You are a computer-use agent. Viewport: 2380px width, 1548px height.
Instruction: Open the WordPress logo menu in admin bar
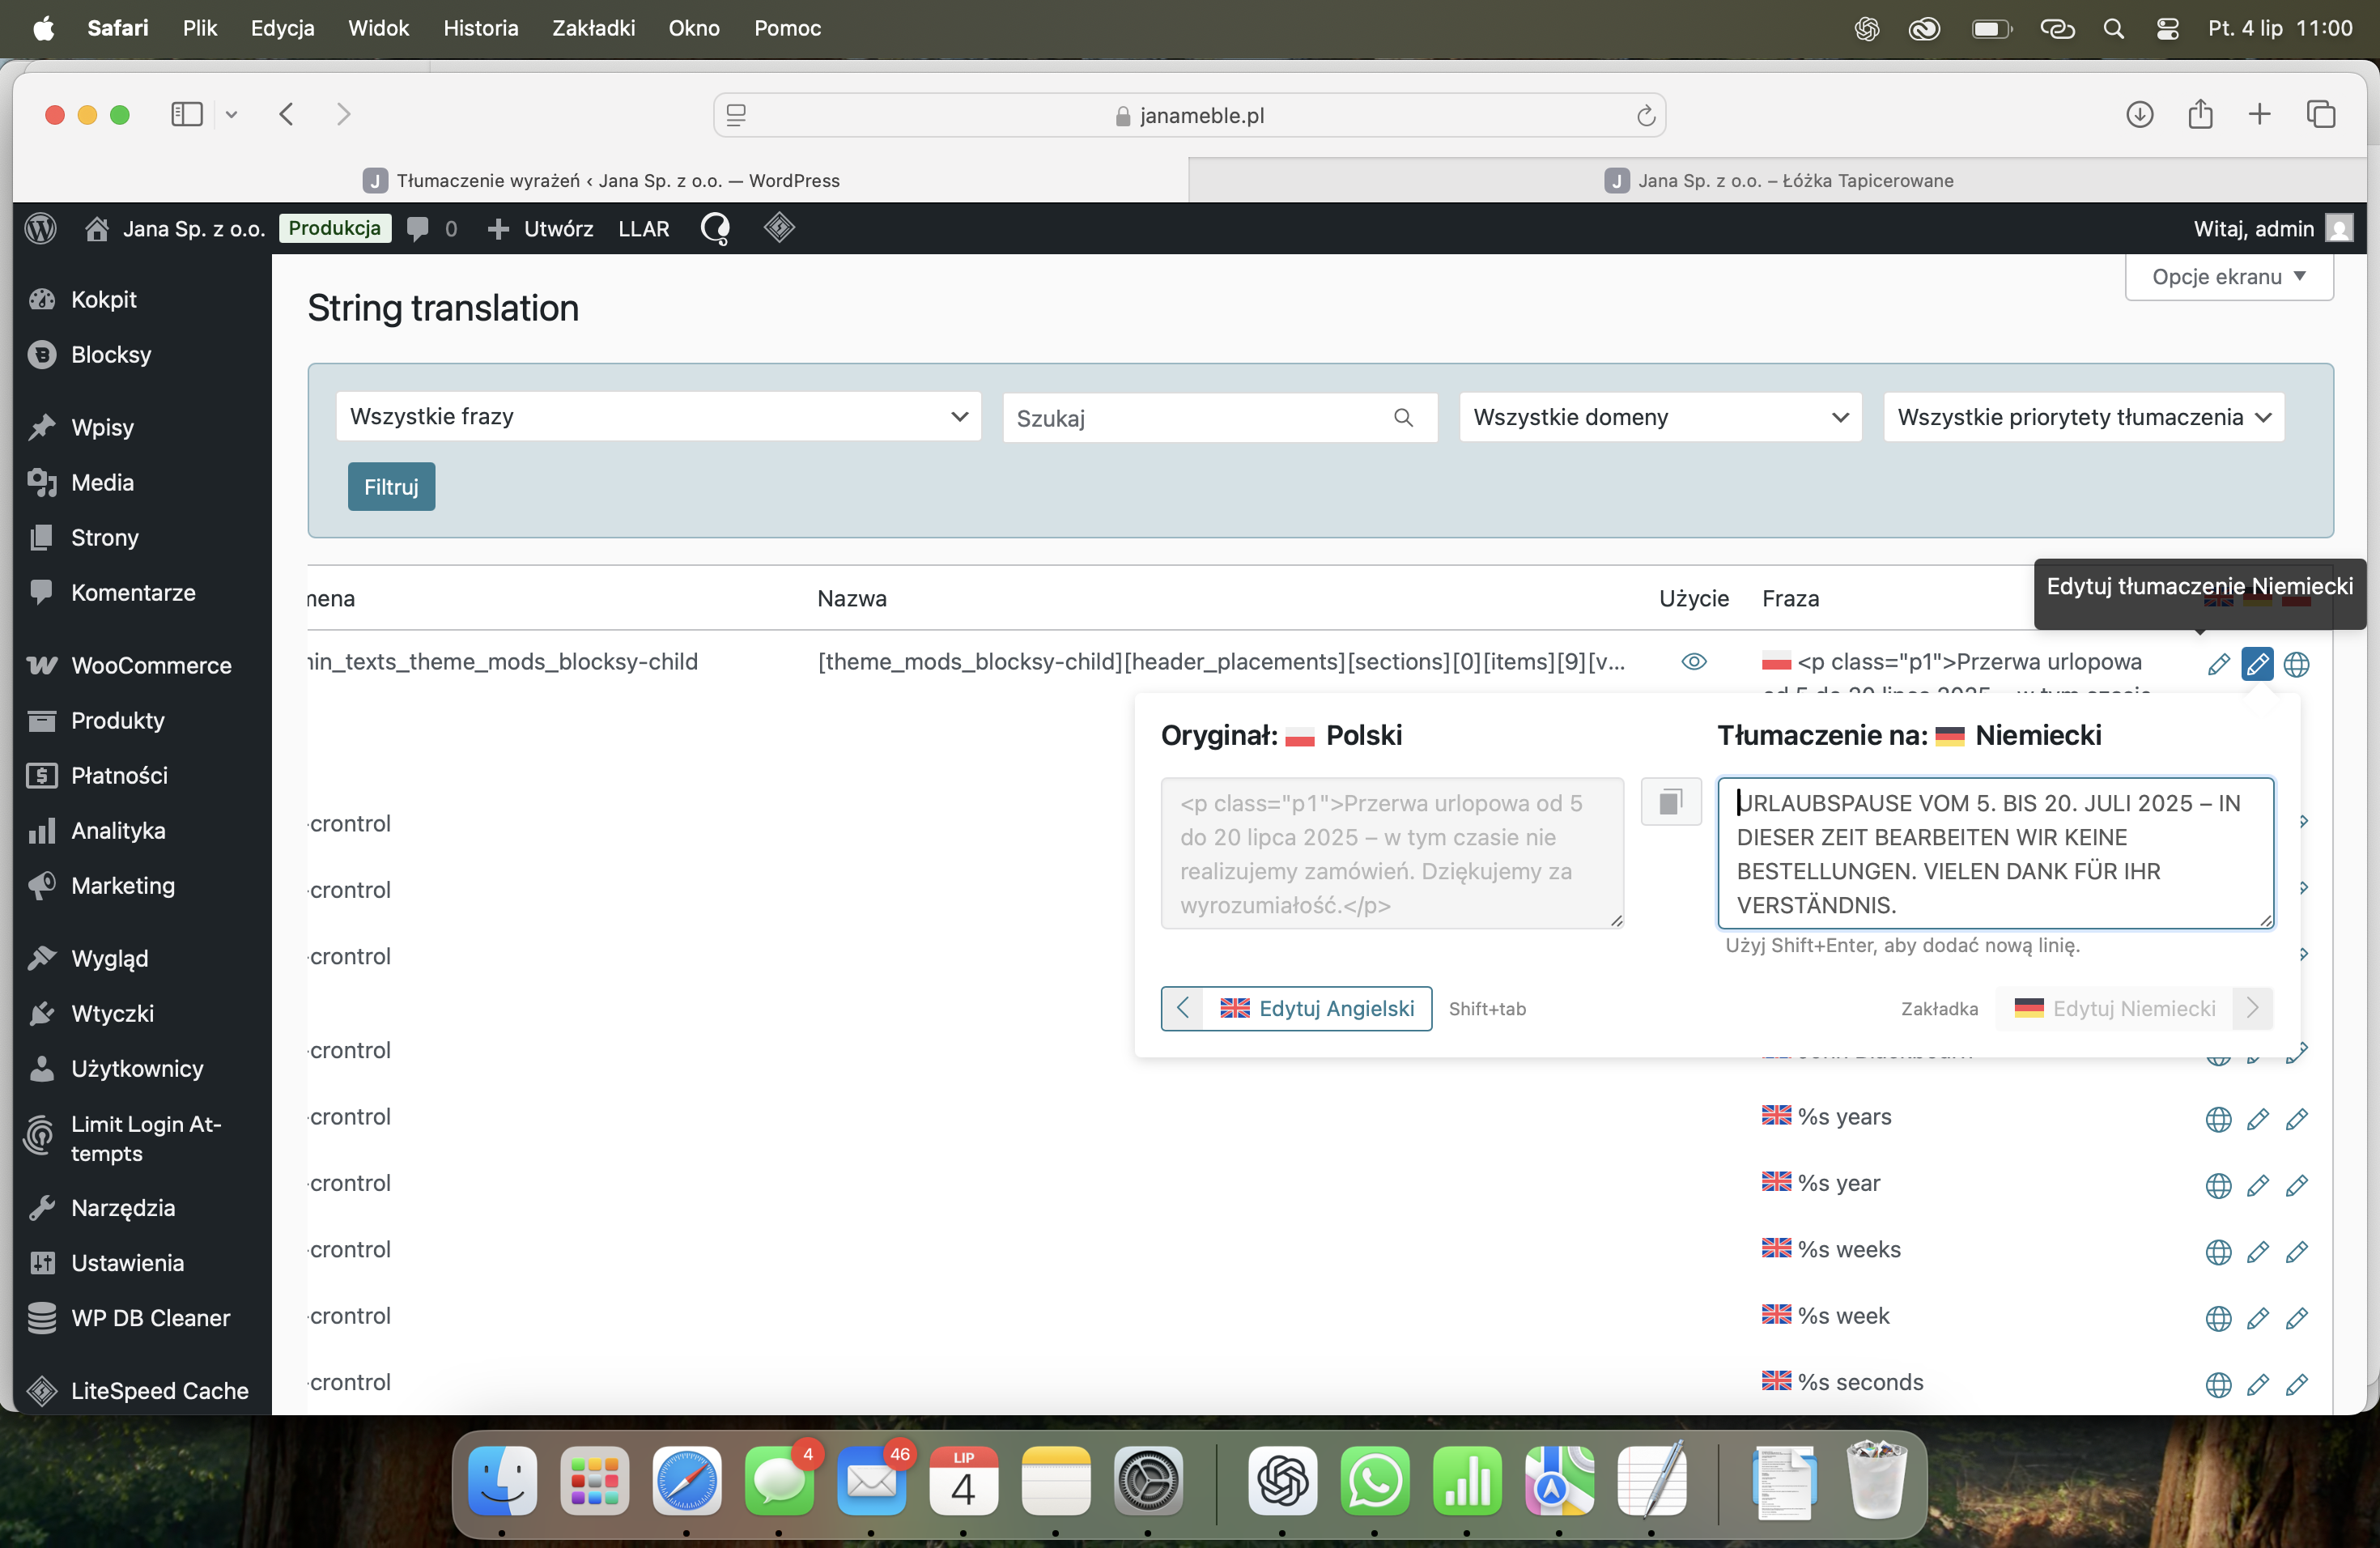coord(40,228)
